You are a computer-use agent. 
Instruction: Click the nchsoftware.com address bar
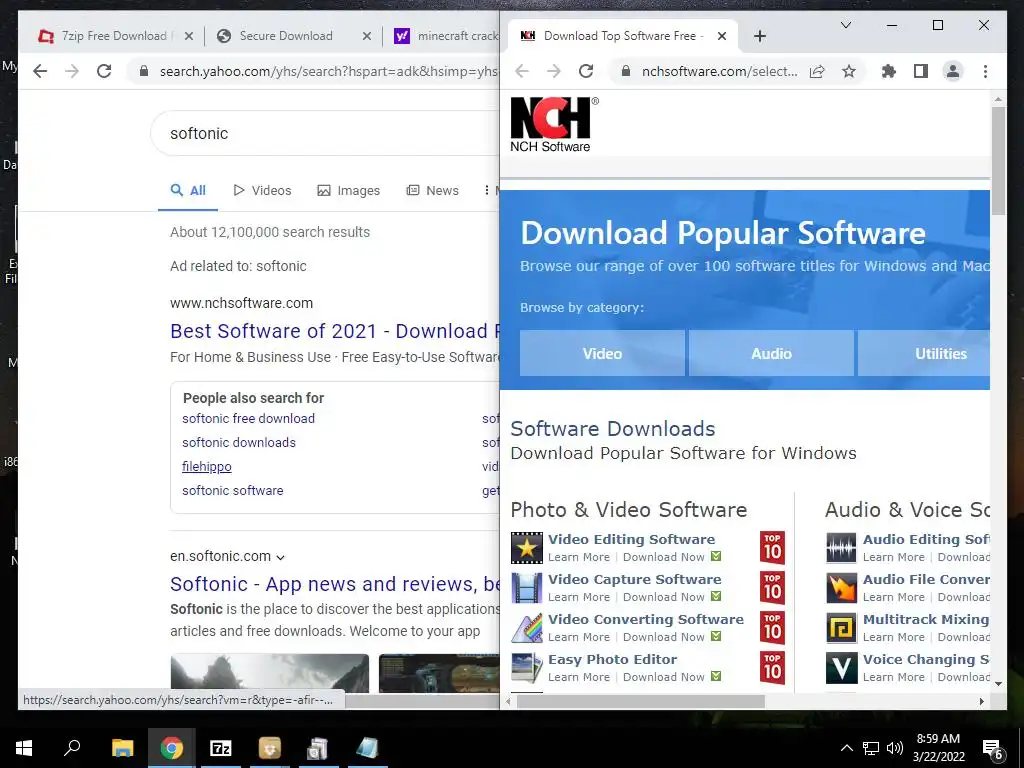719,71
